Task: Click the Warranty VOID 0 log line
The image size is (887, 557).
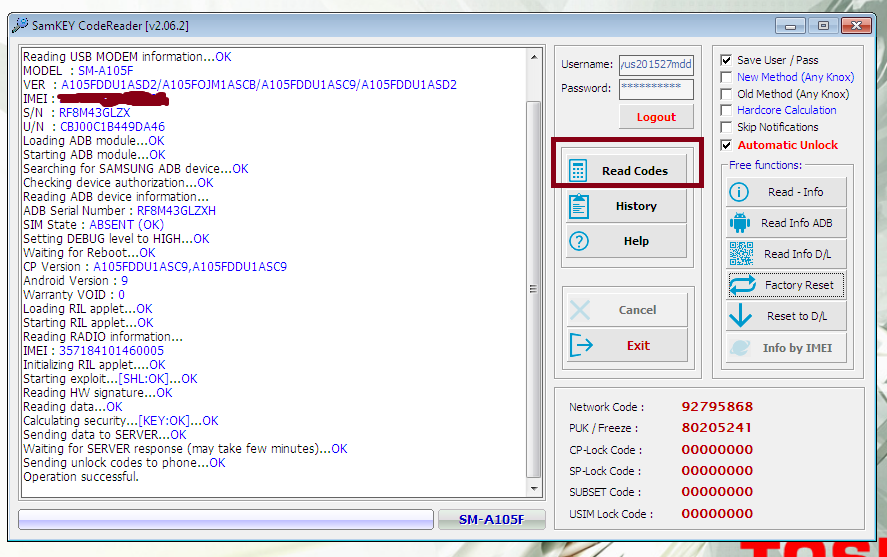Action: click(74, 295)
